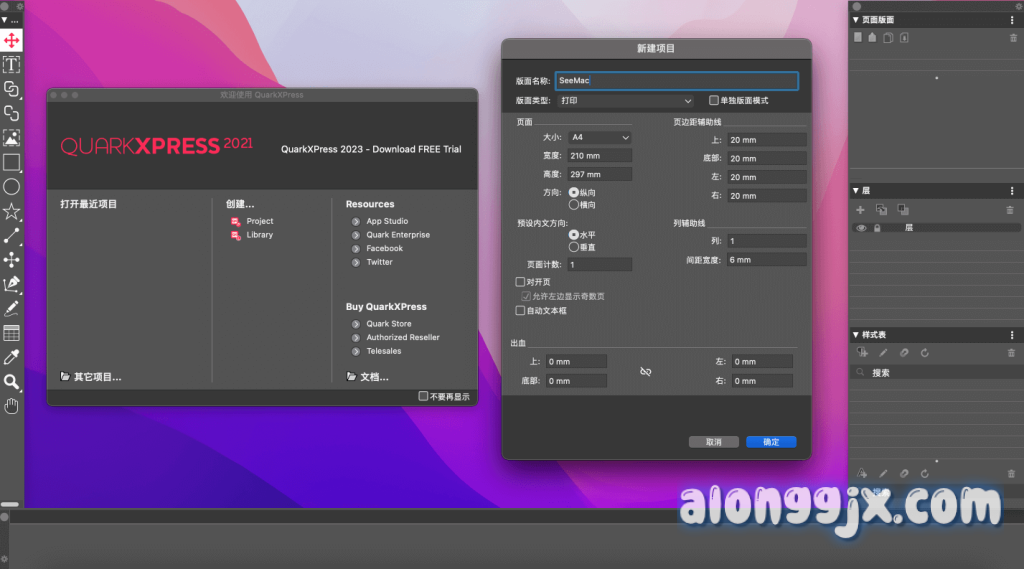The image size is (1024, 569).
Task: Pick the Starburst shape tool
Action: click(x=11, y=211)
